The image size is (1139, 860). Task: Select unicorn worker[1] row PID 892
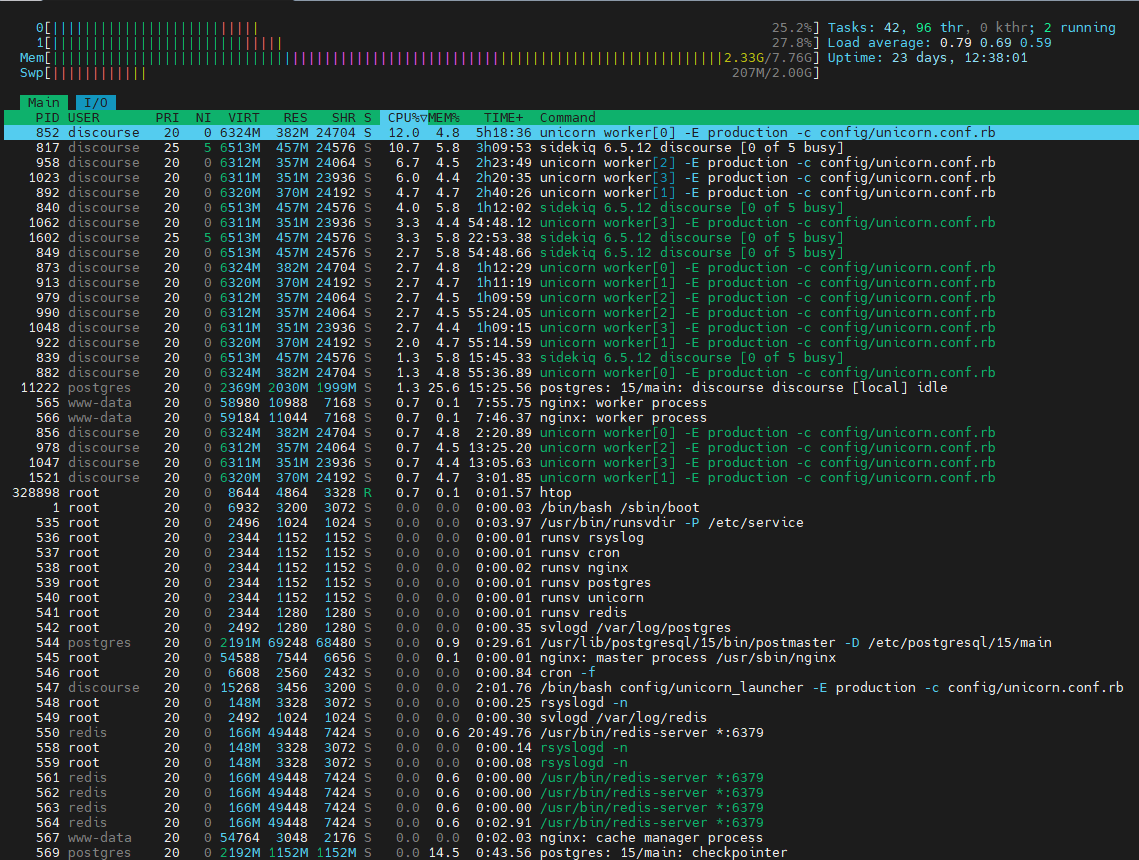point(570,192)
